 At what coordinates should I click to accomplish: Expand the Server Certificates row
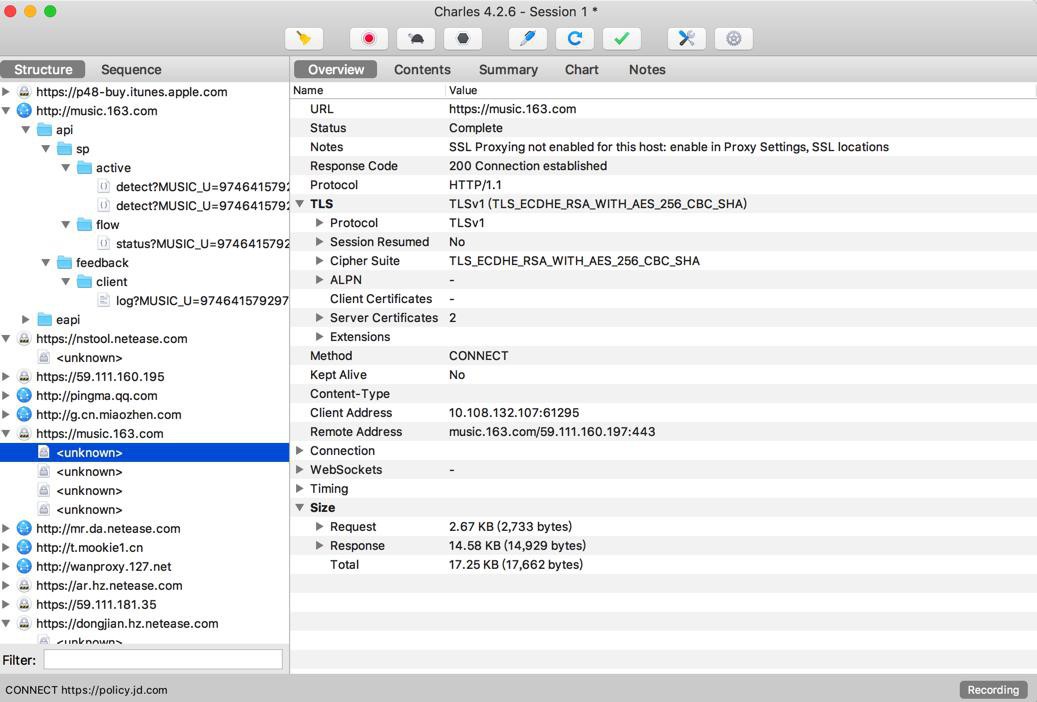coord(319,318)
